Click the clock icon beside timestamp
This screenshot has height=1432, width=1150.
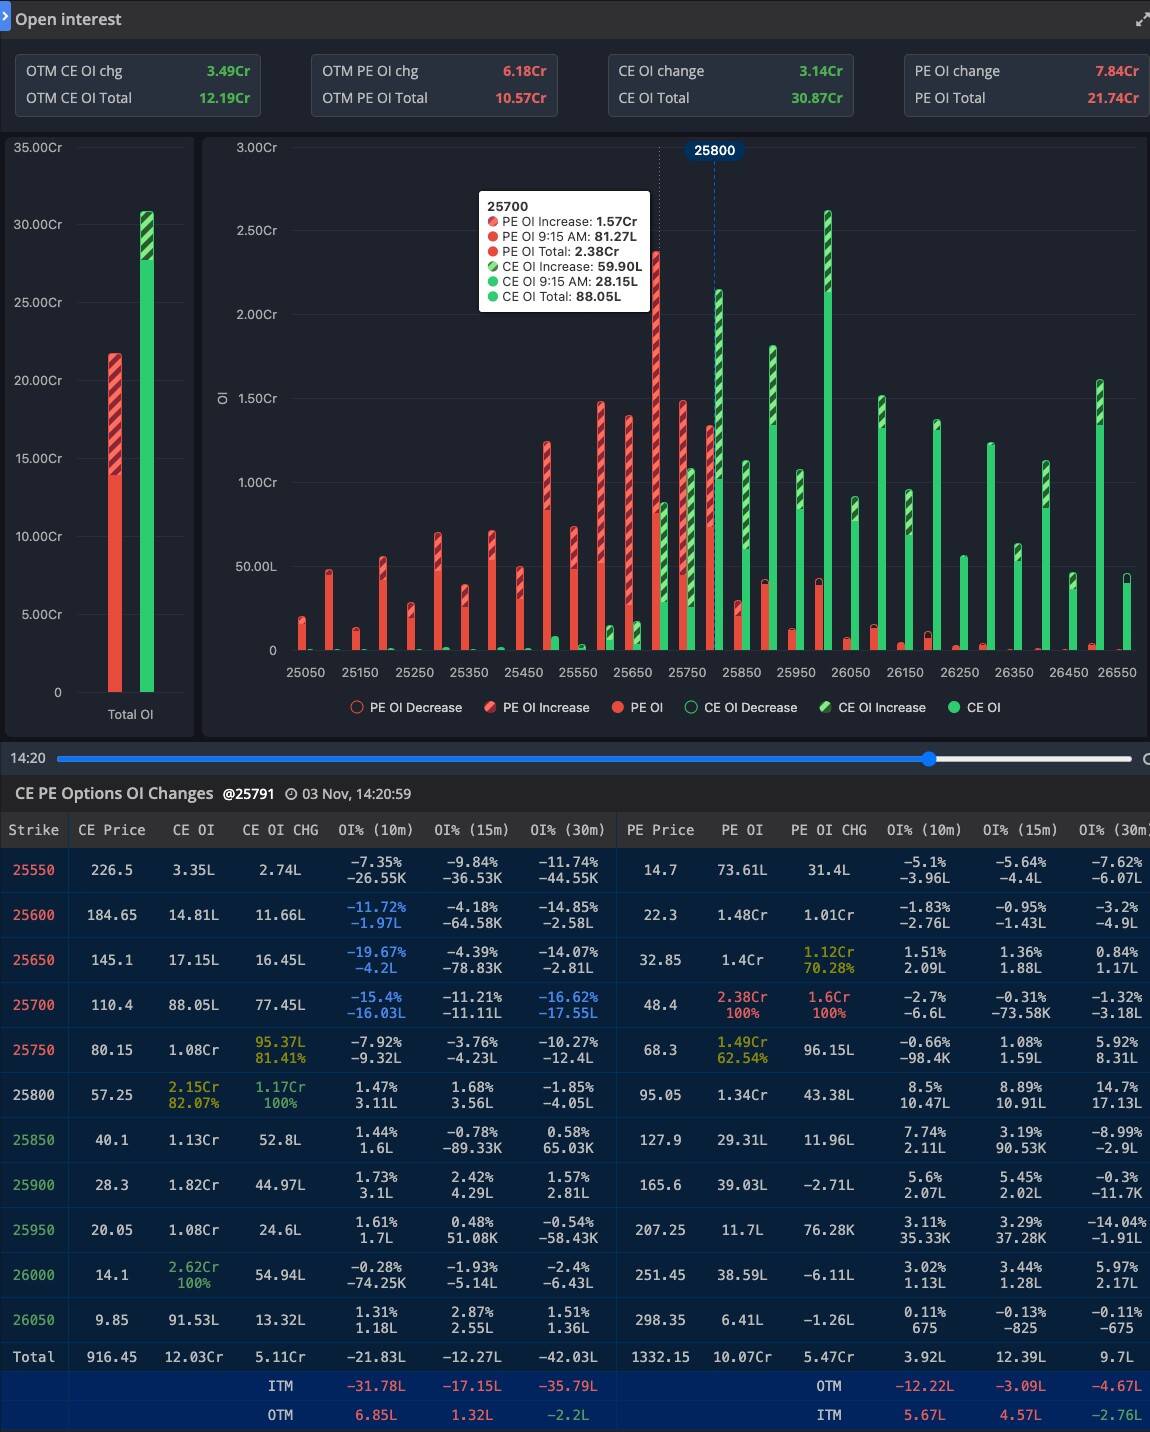(x=291, y=794)
